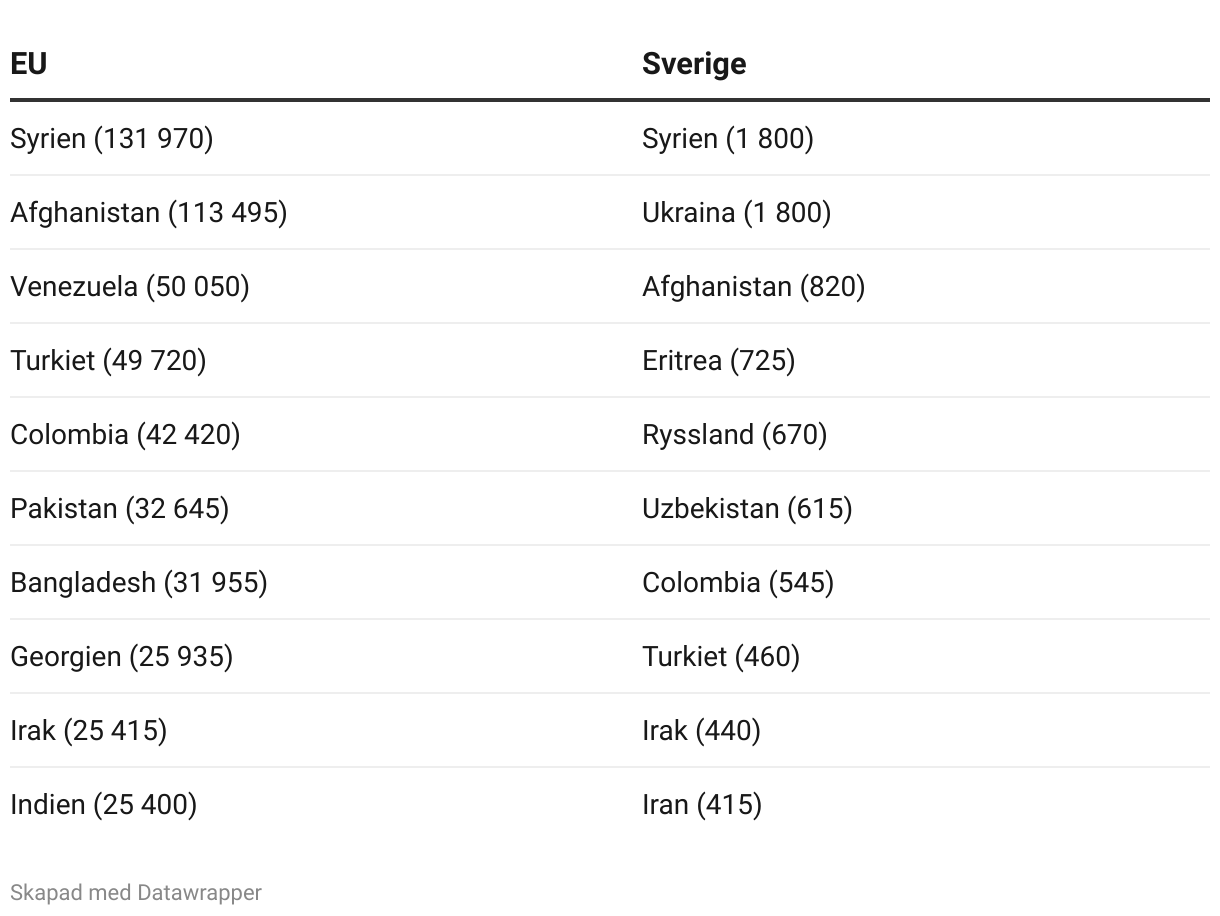Select the Afghanistan (820) cell
The height and width of the screenshot is (916, 1220).
[x=754, y=286]
